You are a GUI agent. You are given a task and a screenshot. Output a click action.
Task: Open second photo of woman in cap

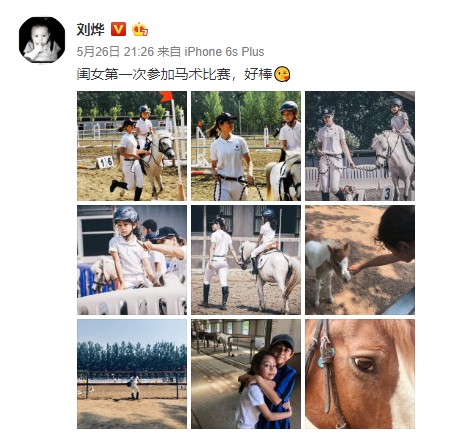[x=246, y=146]
